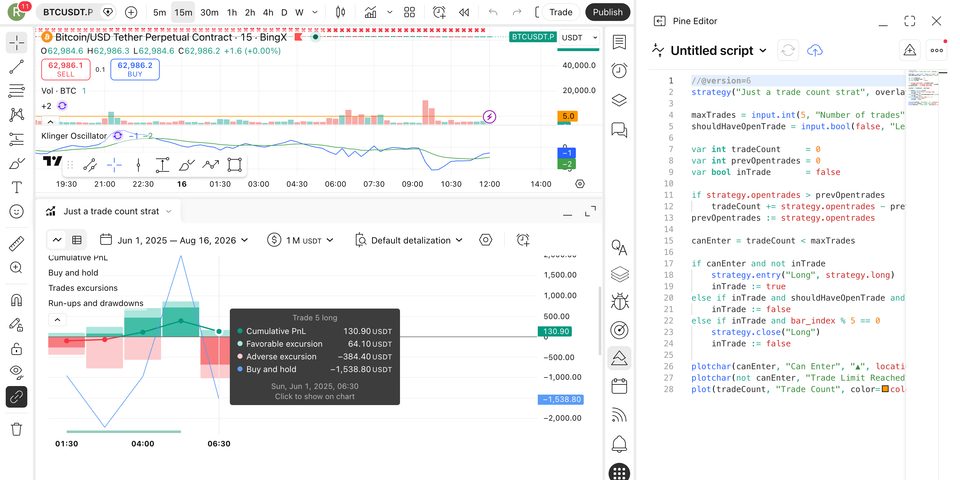960x480 pixels.
Task: Open the layout setup grid icon
Action: (x=410, y=12)
